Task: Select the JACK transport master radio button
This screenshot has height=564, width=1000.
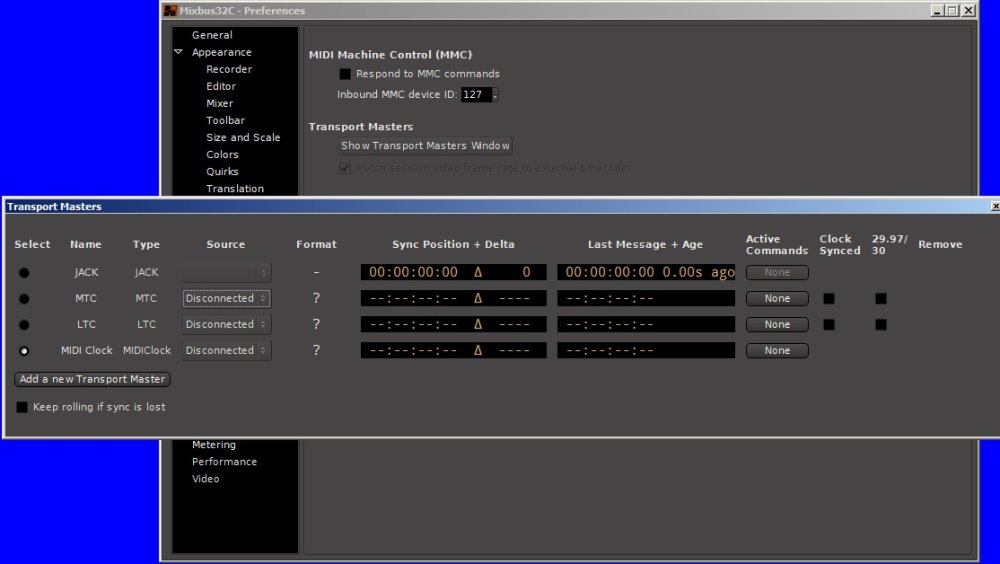Action: (24, 272)
